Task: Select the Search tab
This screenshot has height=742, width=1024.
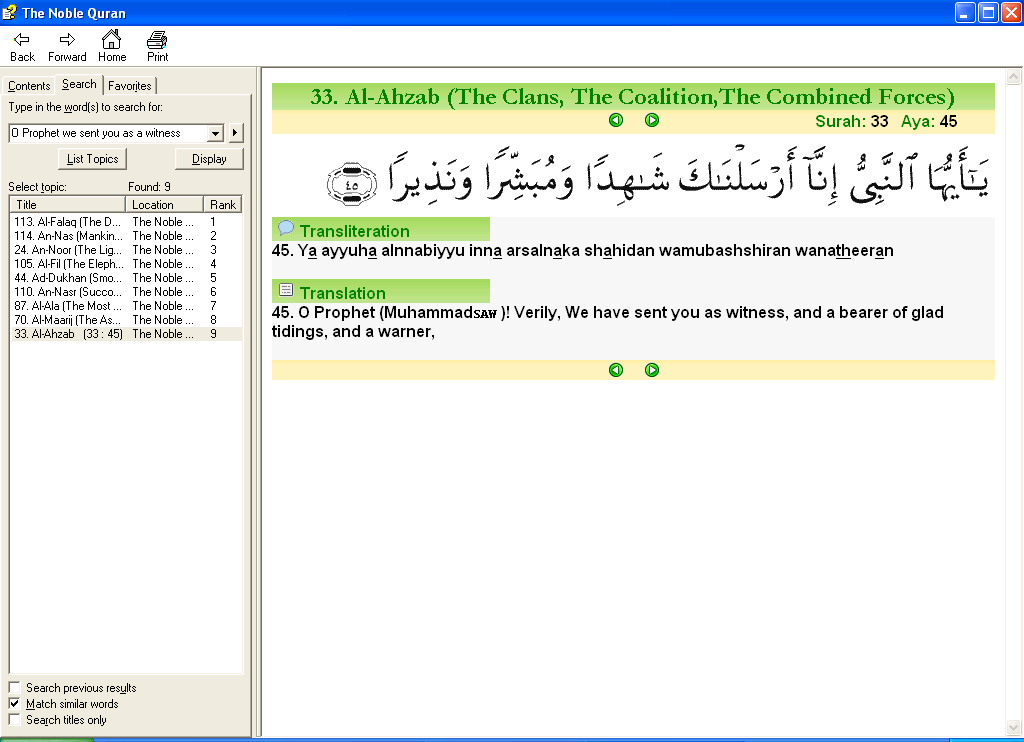Action: [79, 84]
